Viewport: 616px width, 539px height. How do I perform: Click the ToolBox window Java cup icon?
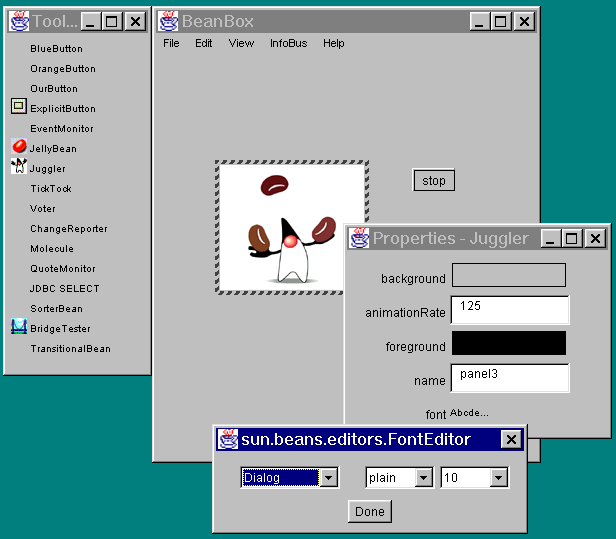[18, 21]
